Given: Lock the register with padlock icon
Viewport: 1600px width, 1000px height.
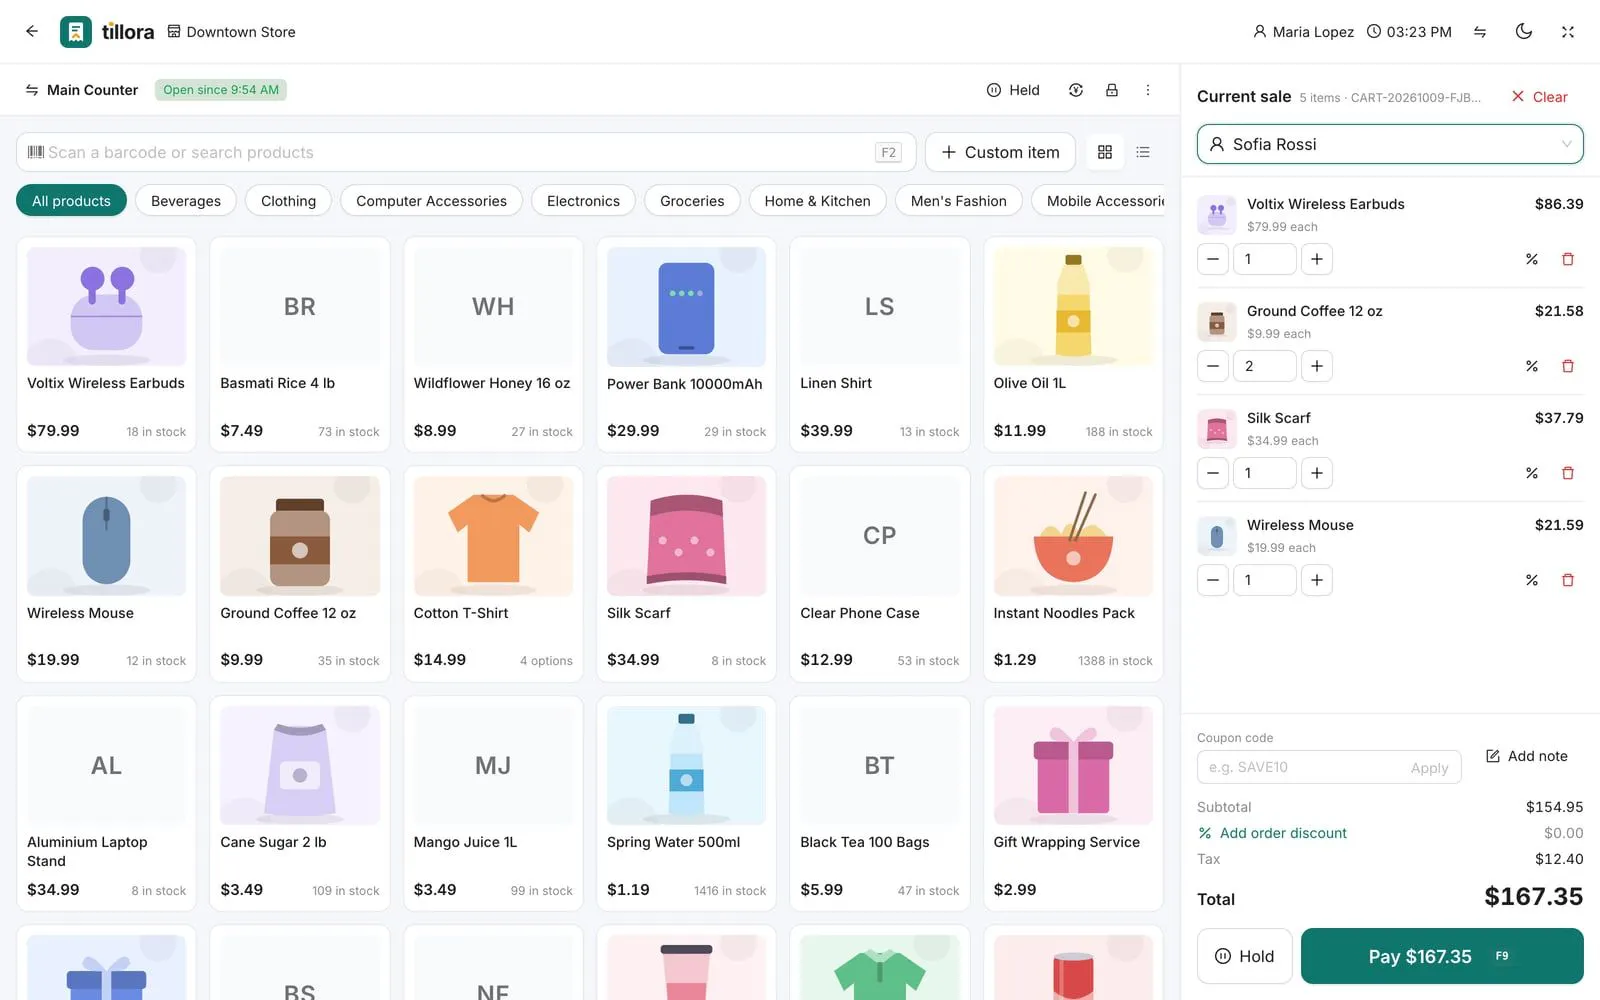Looking at the screenshot, I should point(1112,90).
